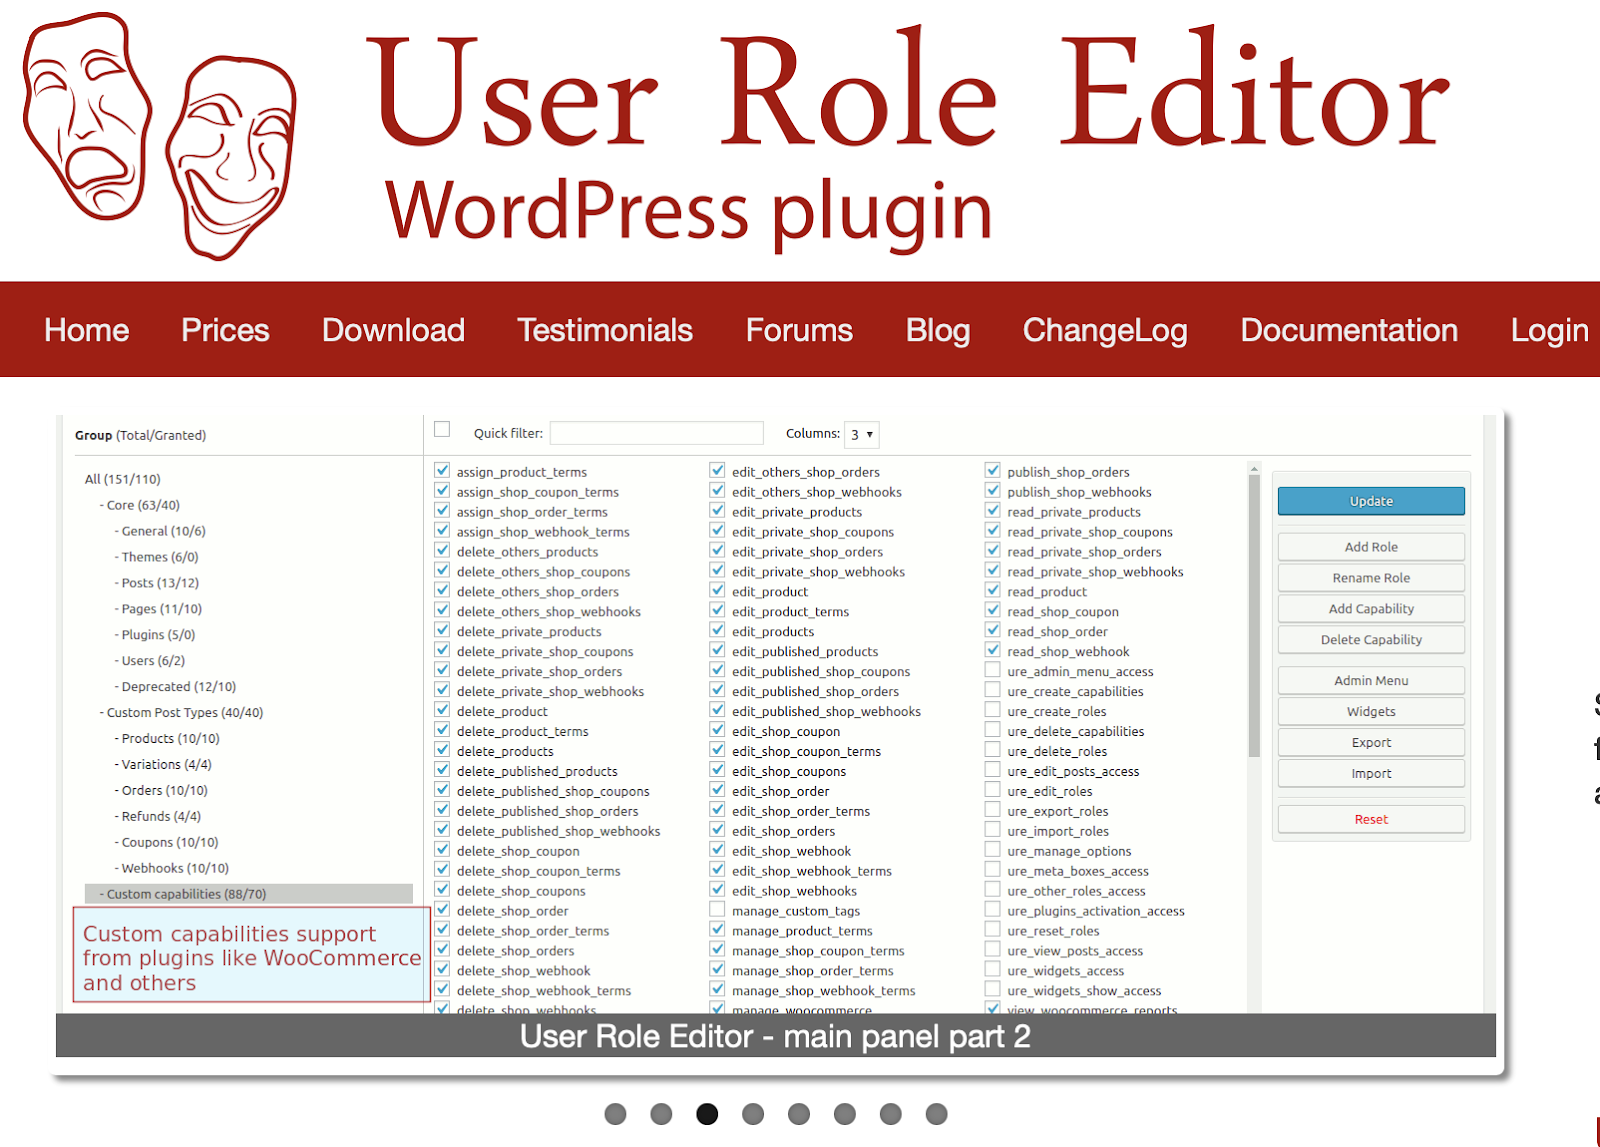This screenshot has width=1600, height=1147.
Task: Select the first carousel dot
Action: pos(615,1114)
